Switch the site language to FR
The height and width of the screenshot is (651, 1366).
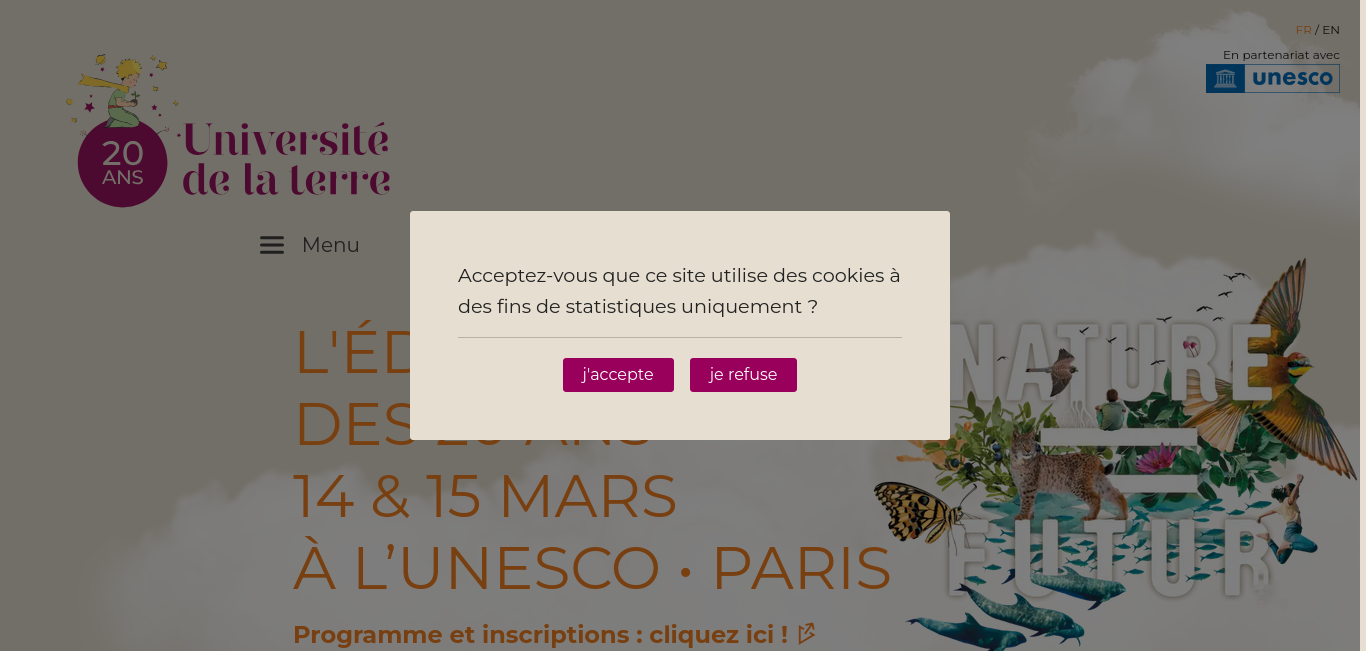coord(1303,30)
